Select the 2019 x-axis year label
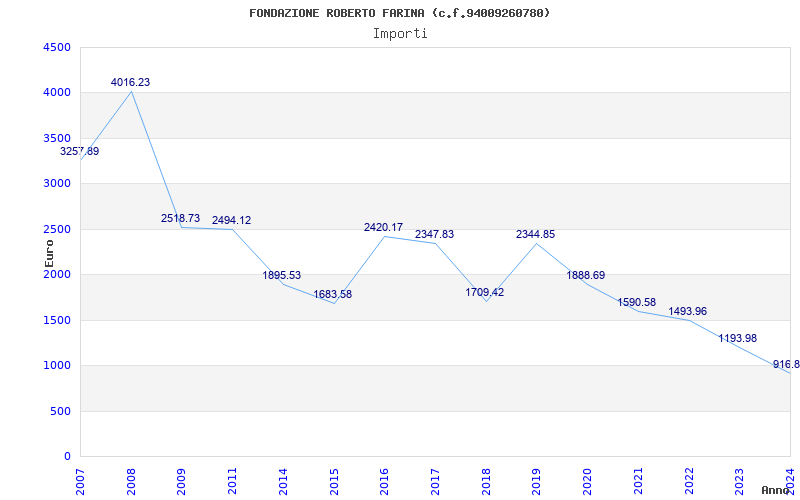Screen dimensions: 800x500 [x=537, y=482]
